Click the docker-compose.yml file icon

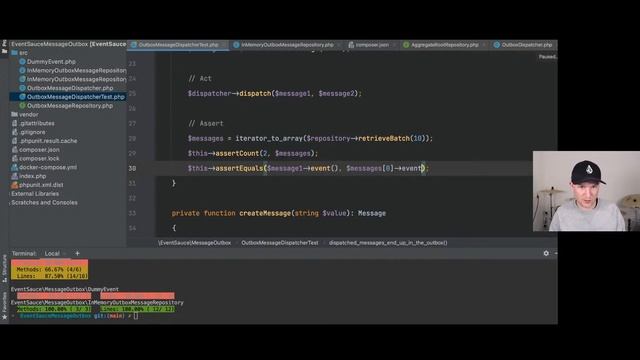point(15,167)
